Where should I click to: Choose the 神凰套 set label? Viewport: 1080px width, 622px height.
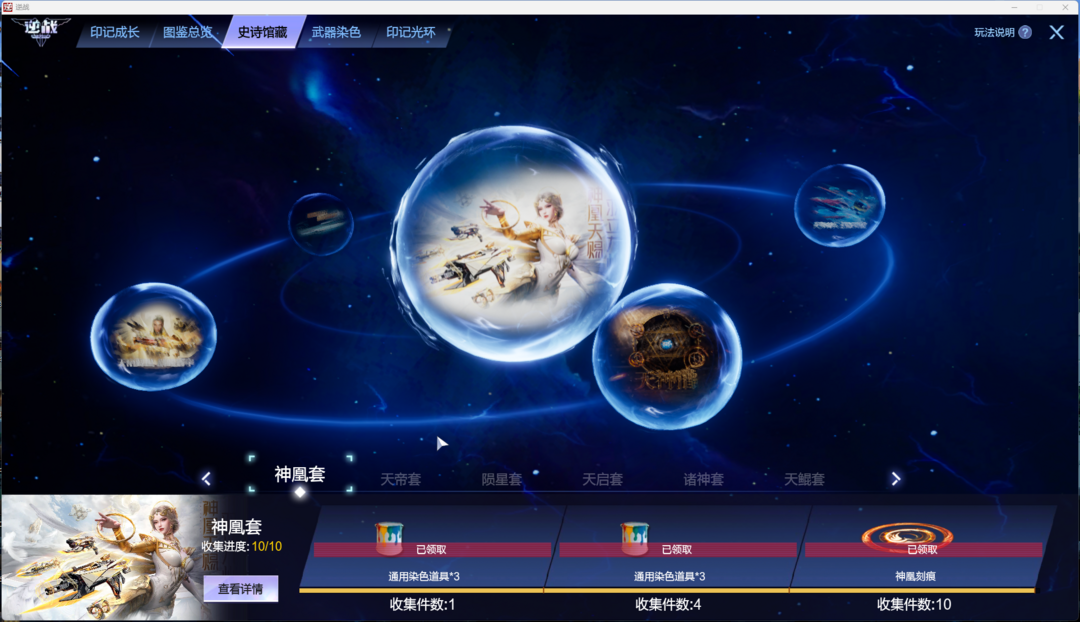coord(300,474)
